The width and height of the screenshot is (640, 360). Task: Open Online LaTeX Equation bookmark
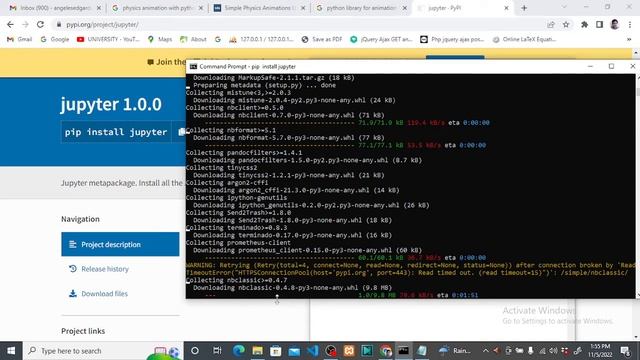[524, 39]
